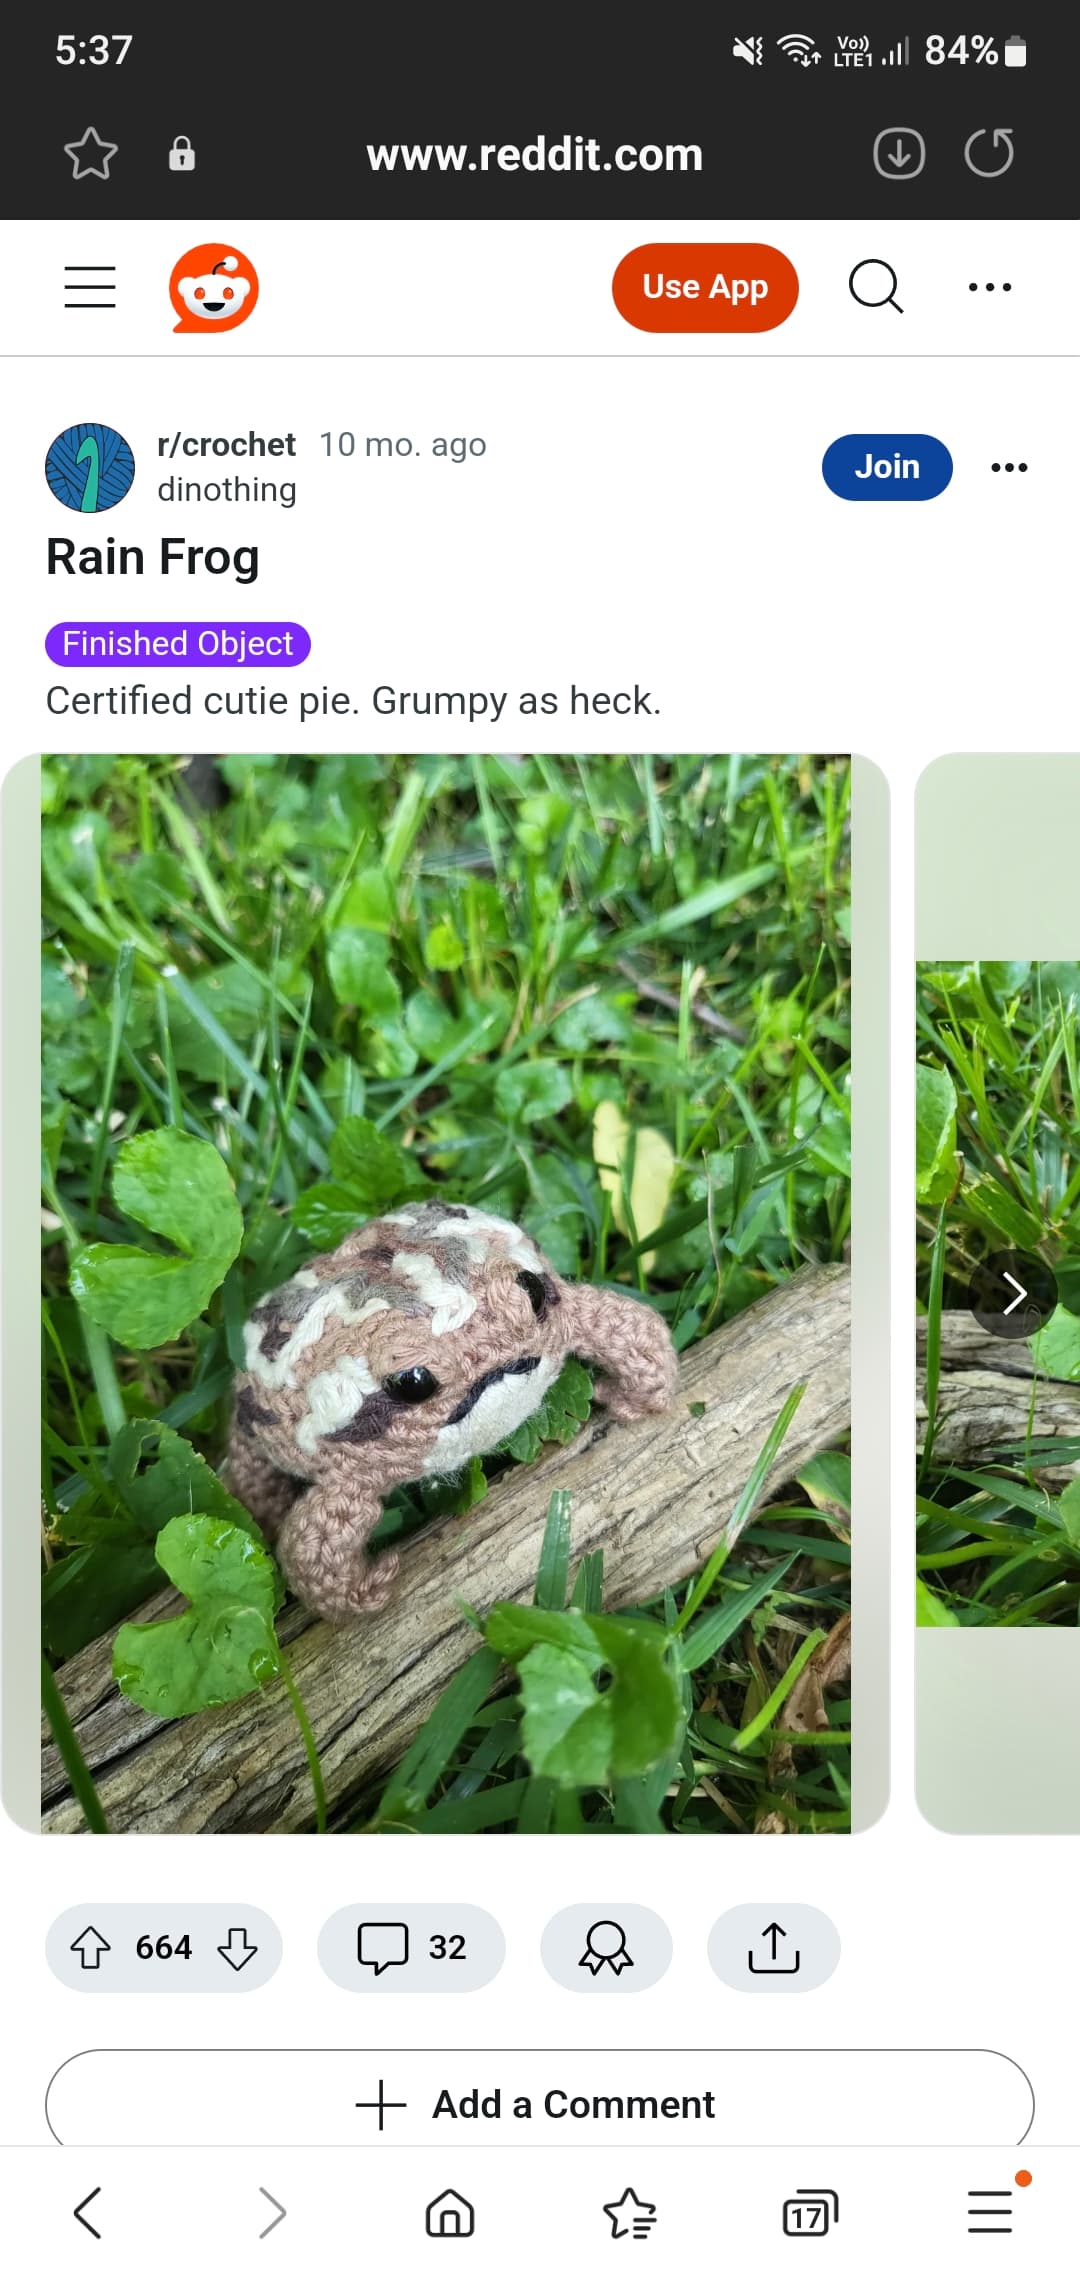The image size is (1080, 2280).
Task: Open the 32 comments button
Action: [411, 1948]
